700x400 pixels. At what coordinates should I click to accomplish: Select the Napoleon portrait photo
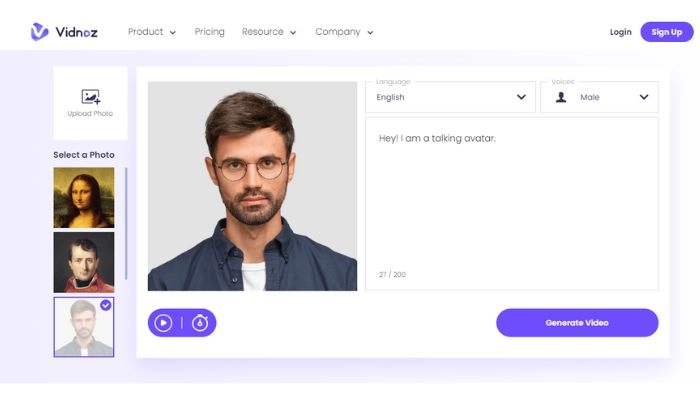pos(84,262)
